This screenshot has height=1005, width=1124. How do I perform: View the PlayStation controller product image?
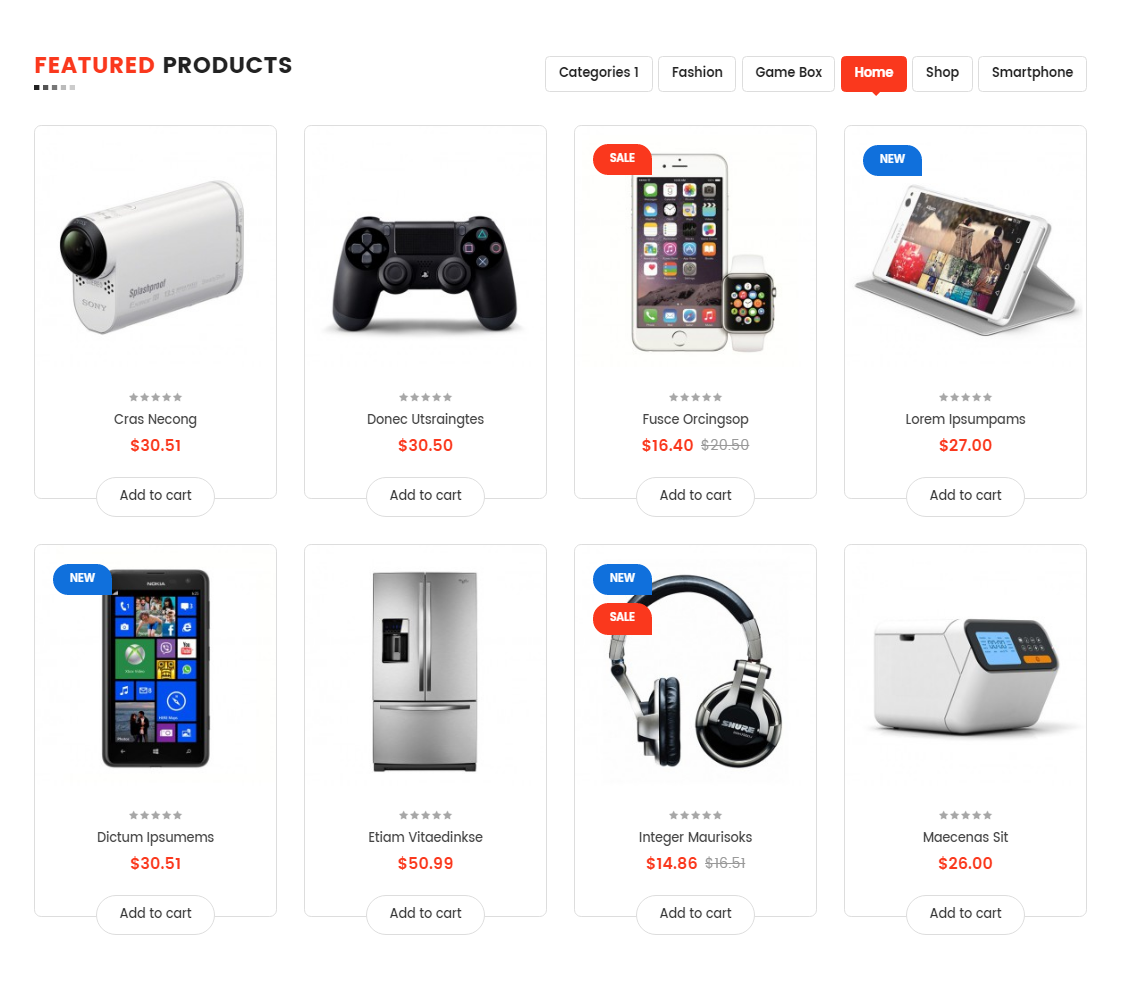[x=426, y=274]
